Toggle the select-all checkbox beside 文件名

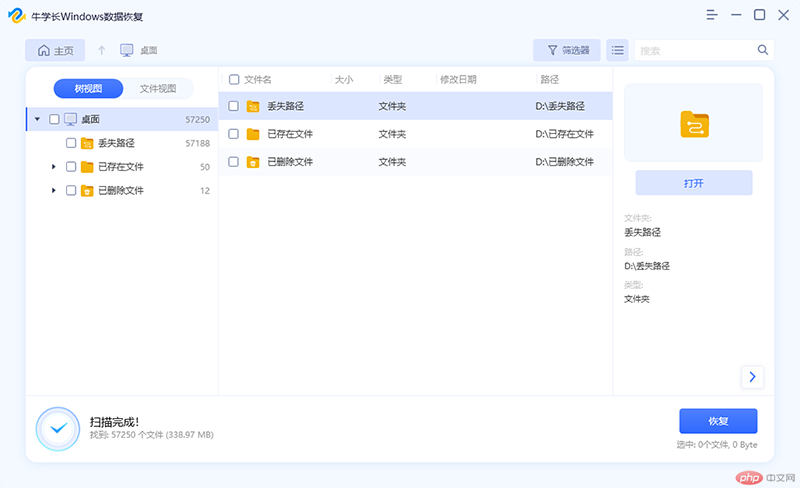(233, 79)
